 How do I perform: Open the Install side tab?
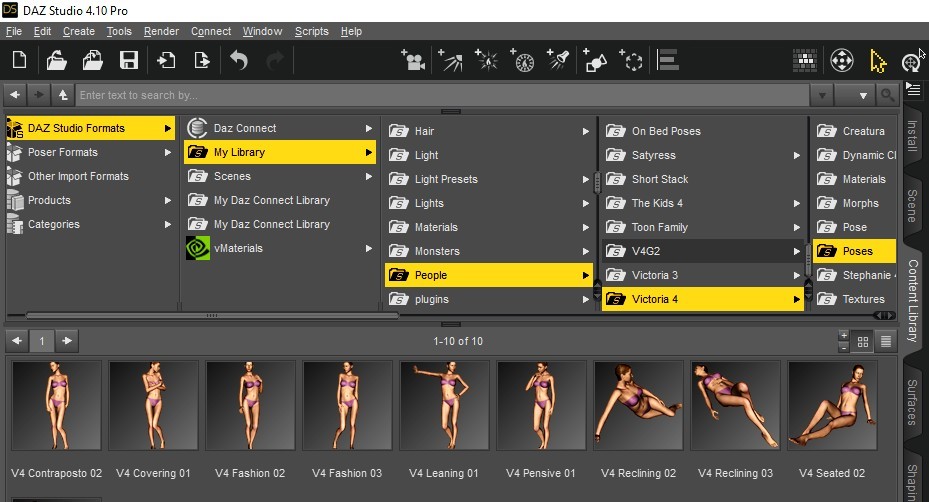point(912,136)
